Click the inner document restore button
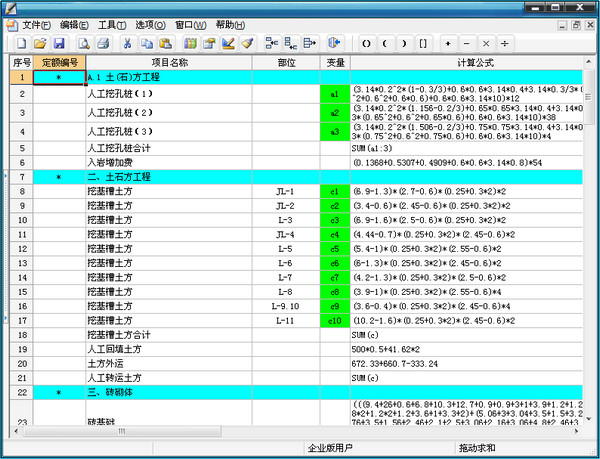The width and height of the screenshot is (600, 459). click(576, 26)
